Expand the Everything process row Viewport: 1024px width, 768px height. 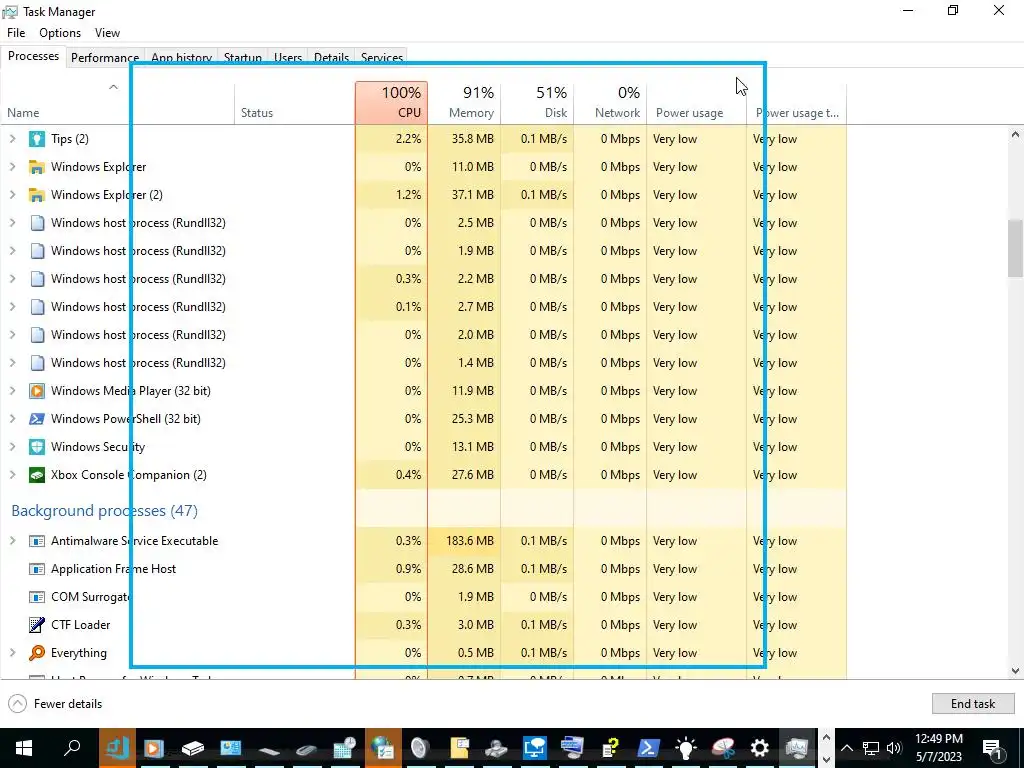pyautogui.click(x=12, y=653)
